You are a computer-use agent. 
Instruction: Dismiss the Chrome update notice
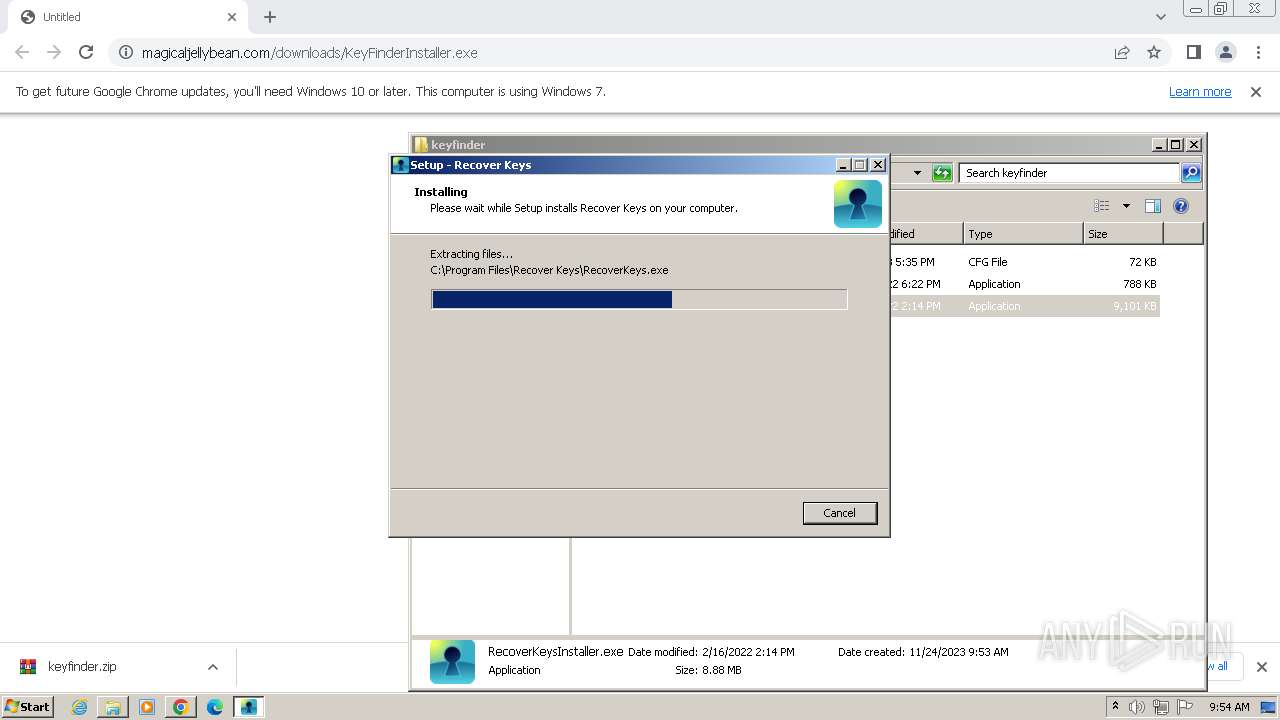coord(1256,91)
